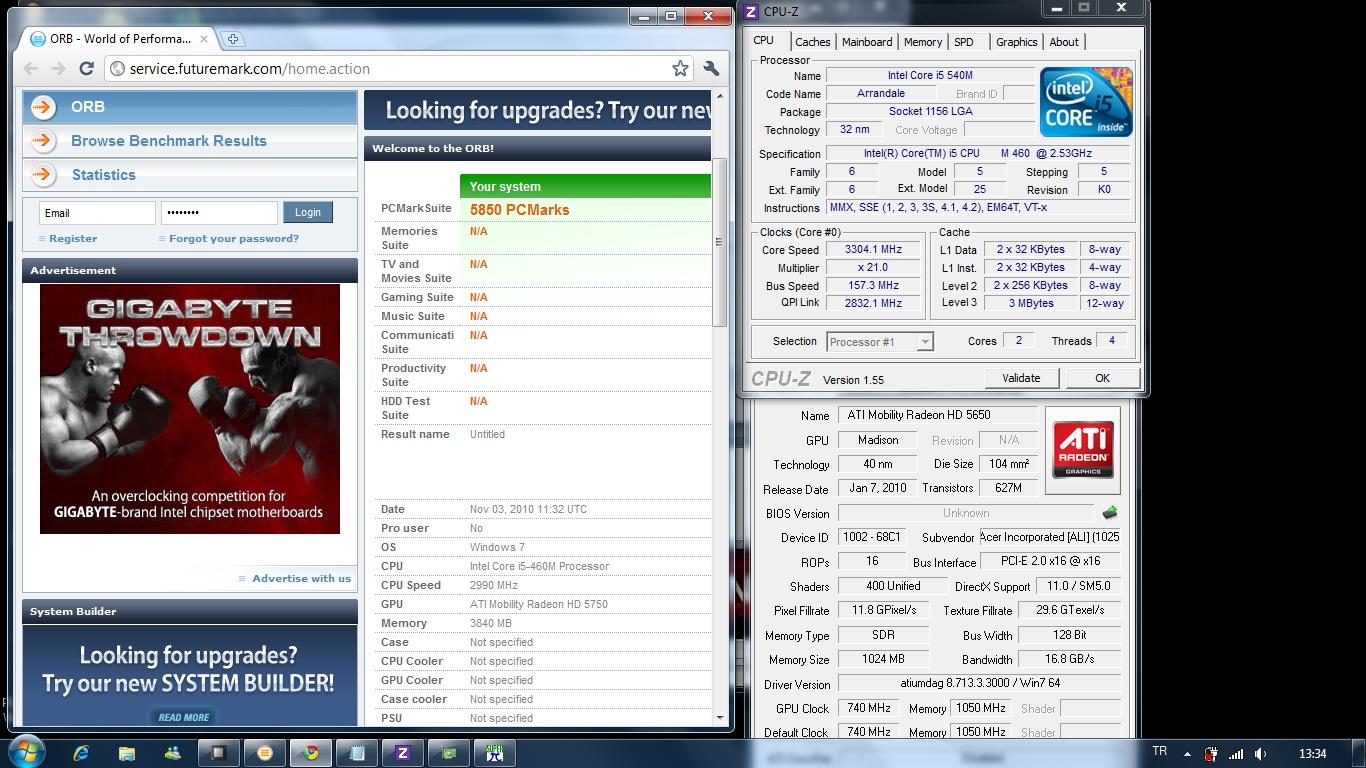Image resolution: width=1366 pixels, height=768 pixels.
Task: Click the Intel Core i5 logo in CPU-Z
Action: pos(1086,102)
